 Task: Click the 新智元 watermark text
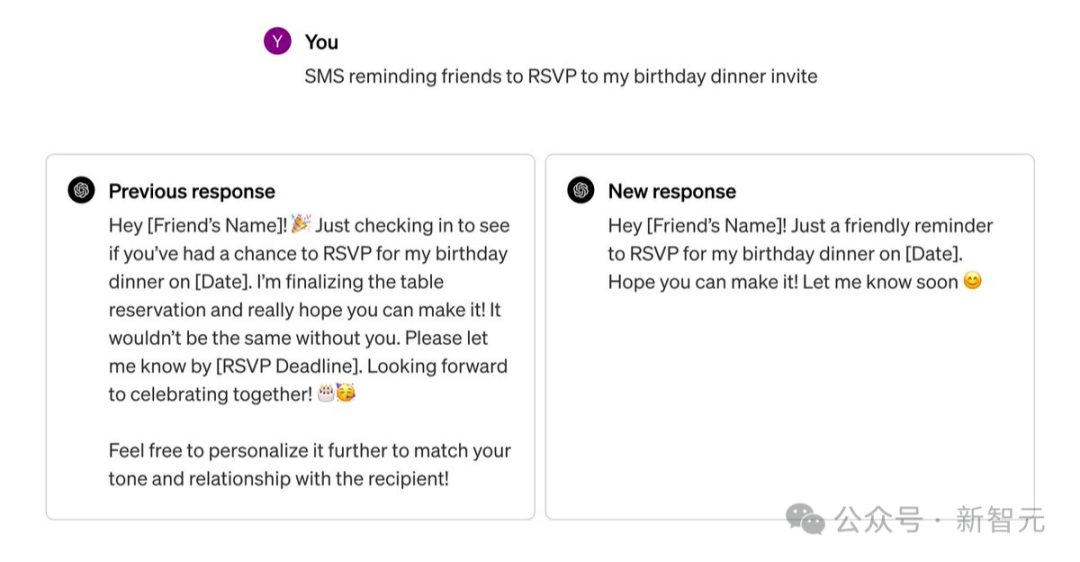pos(999,520)
